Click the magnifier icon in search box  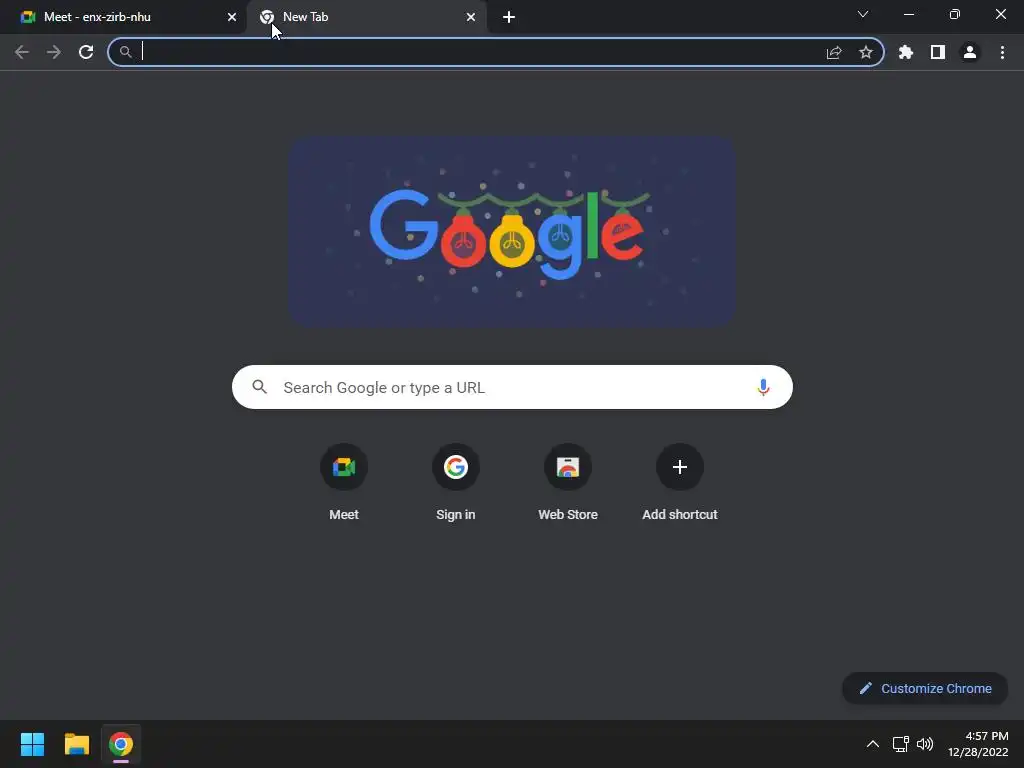pyautogui.click(x=260, y=387)
